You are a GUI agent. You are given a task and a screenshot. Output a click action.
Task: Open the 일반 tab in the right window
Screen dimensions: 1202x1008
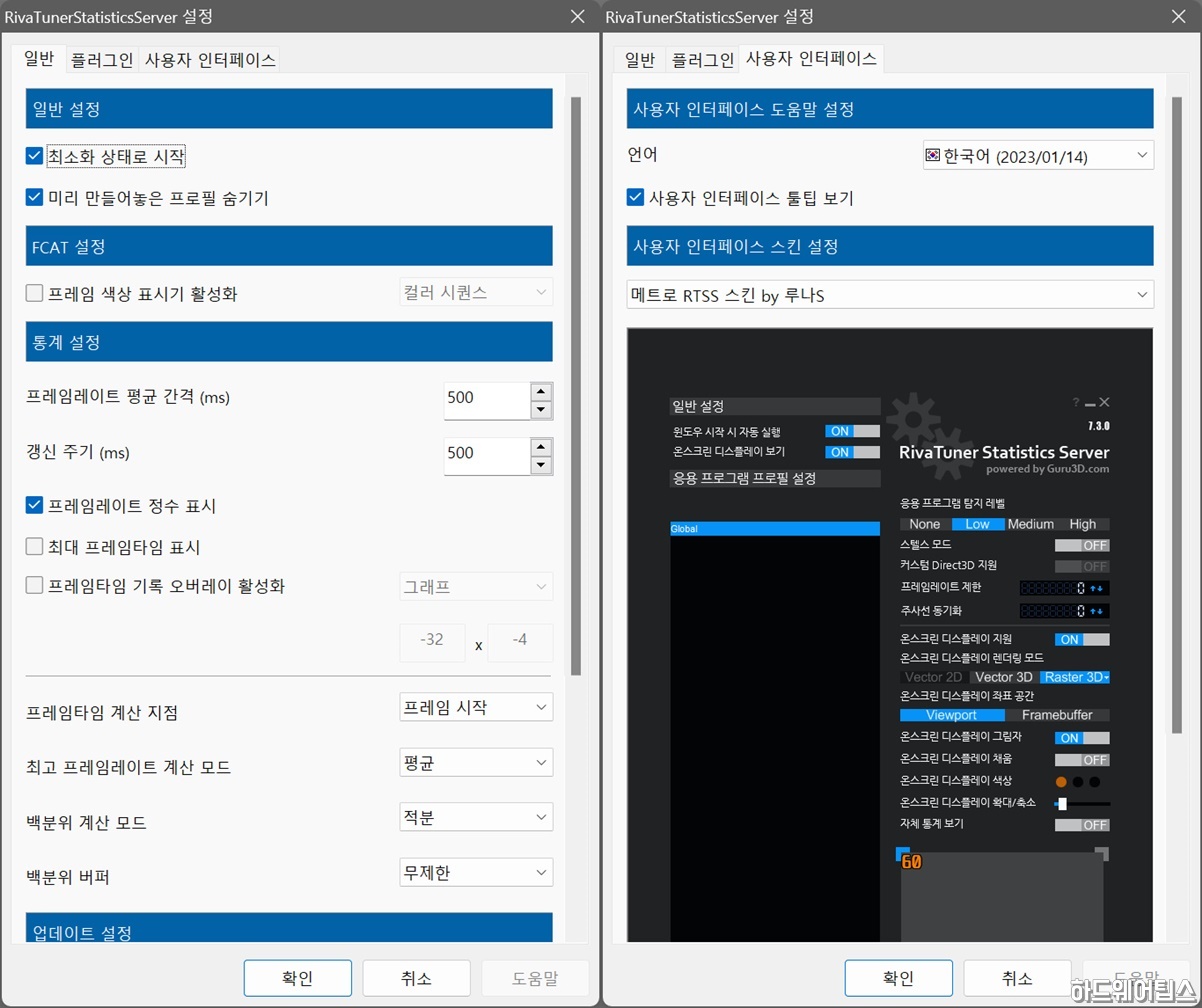640,60
